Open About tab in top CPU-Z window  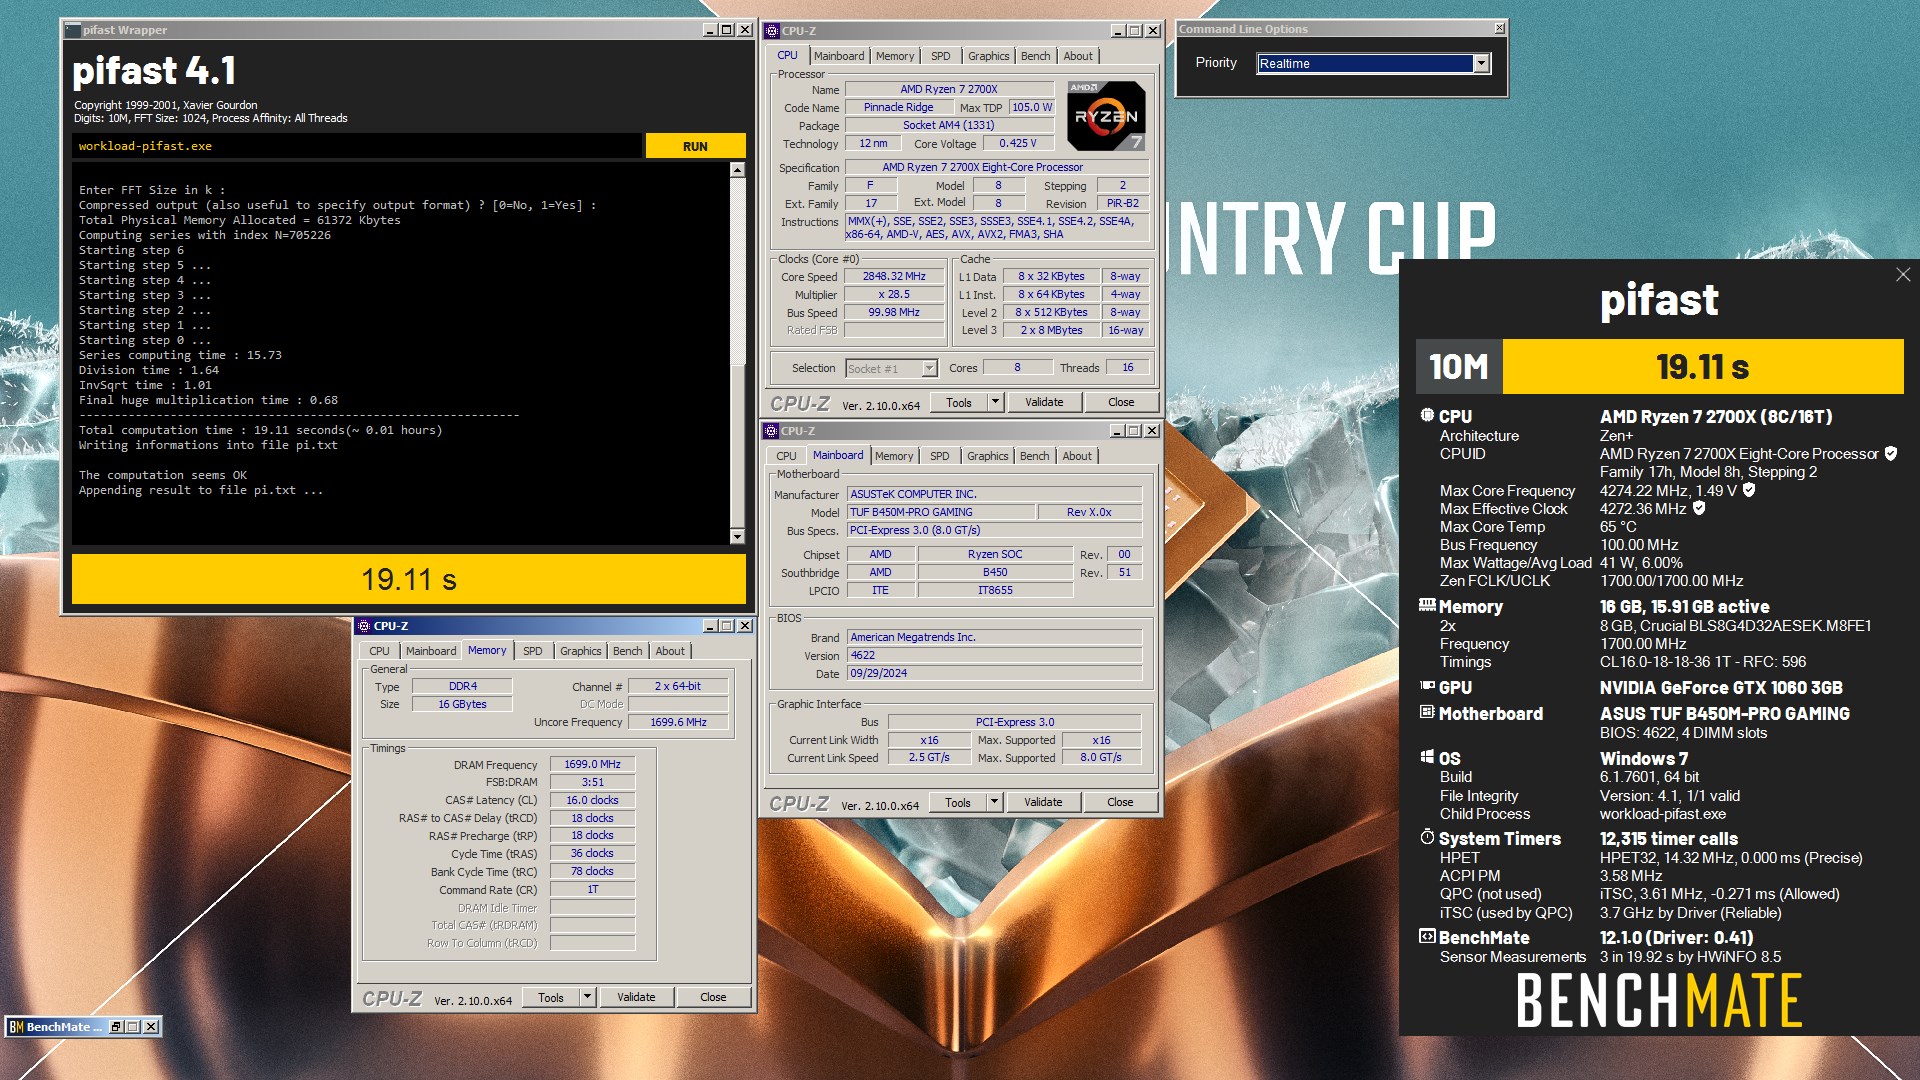[1077, 56]
